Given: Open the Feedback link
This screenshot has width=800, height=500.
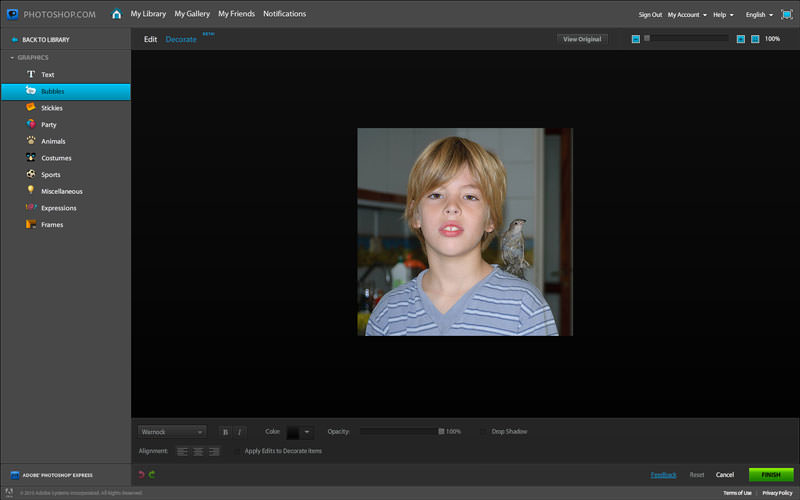Looking at the screenshot, I should click(x=663, y=475).
